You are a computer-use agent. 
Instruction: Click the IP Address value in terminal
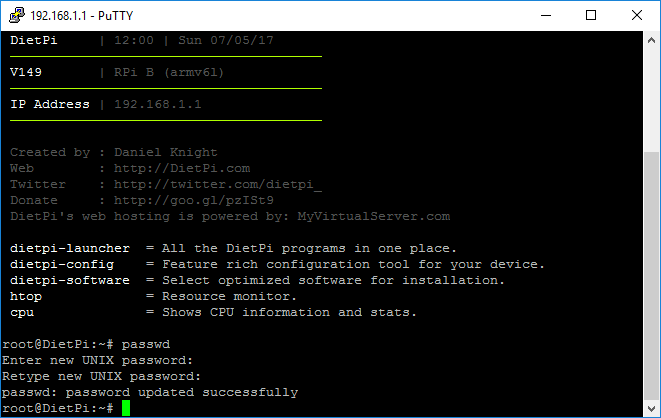click(x=158, y=104)
